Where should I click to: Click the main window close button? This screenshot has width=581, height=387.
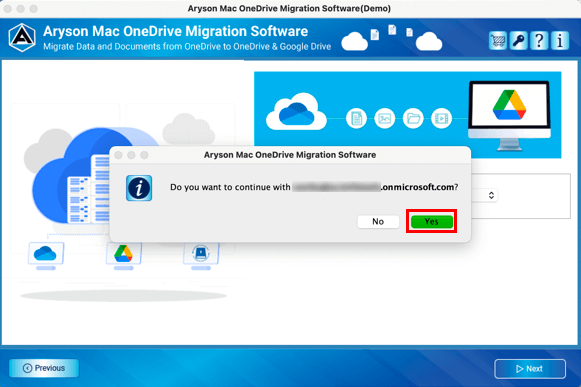(x=7, y=9)
